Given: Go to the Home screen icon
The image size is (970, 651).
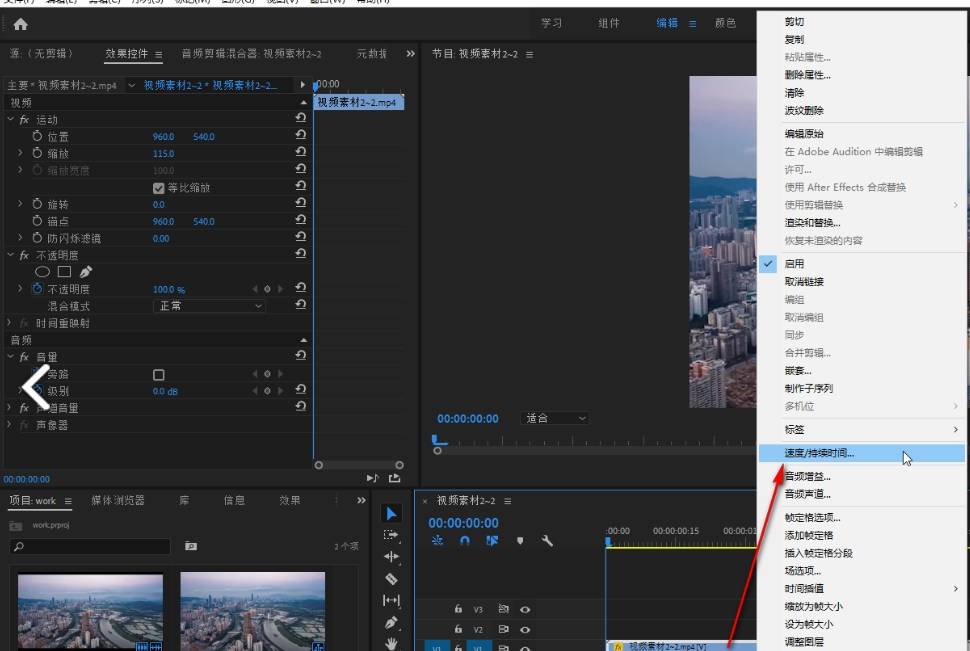Looking at the screenshot, I should point(20,24).
